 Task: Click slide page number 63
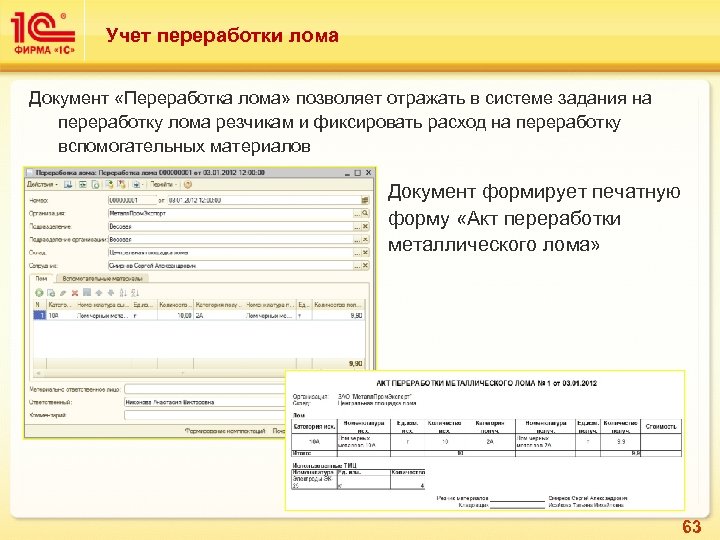[x=692, y=526]
